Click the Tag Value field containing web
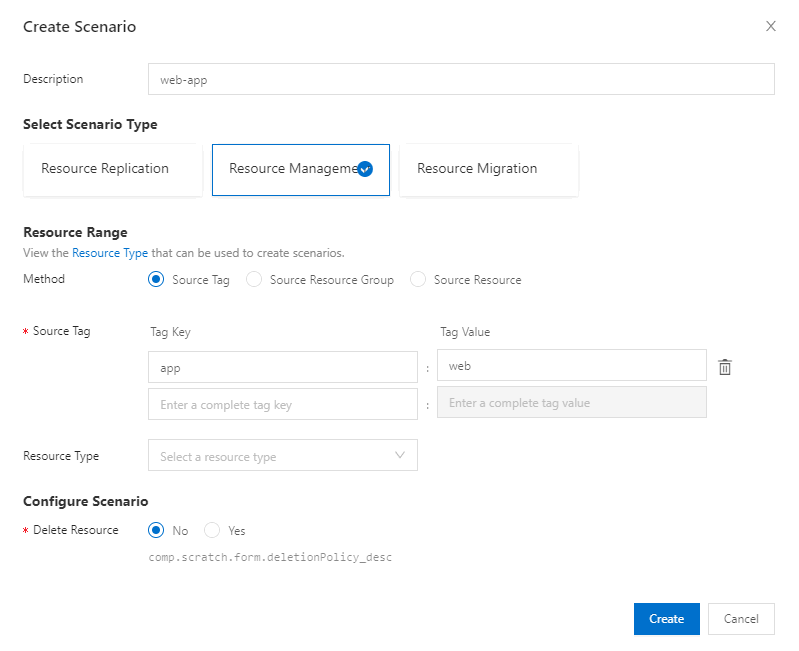The height and width of the screenshot is (651, 799). (x=572, y=365)
